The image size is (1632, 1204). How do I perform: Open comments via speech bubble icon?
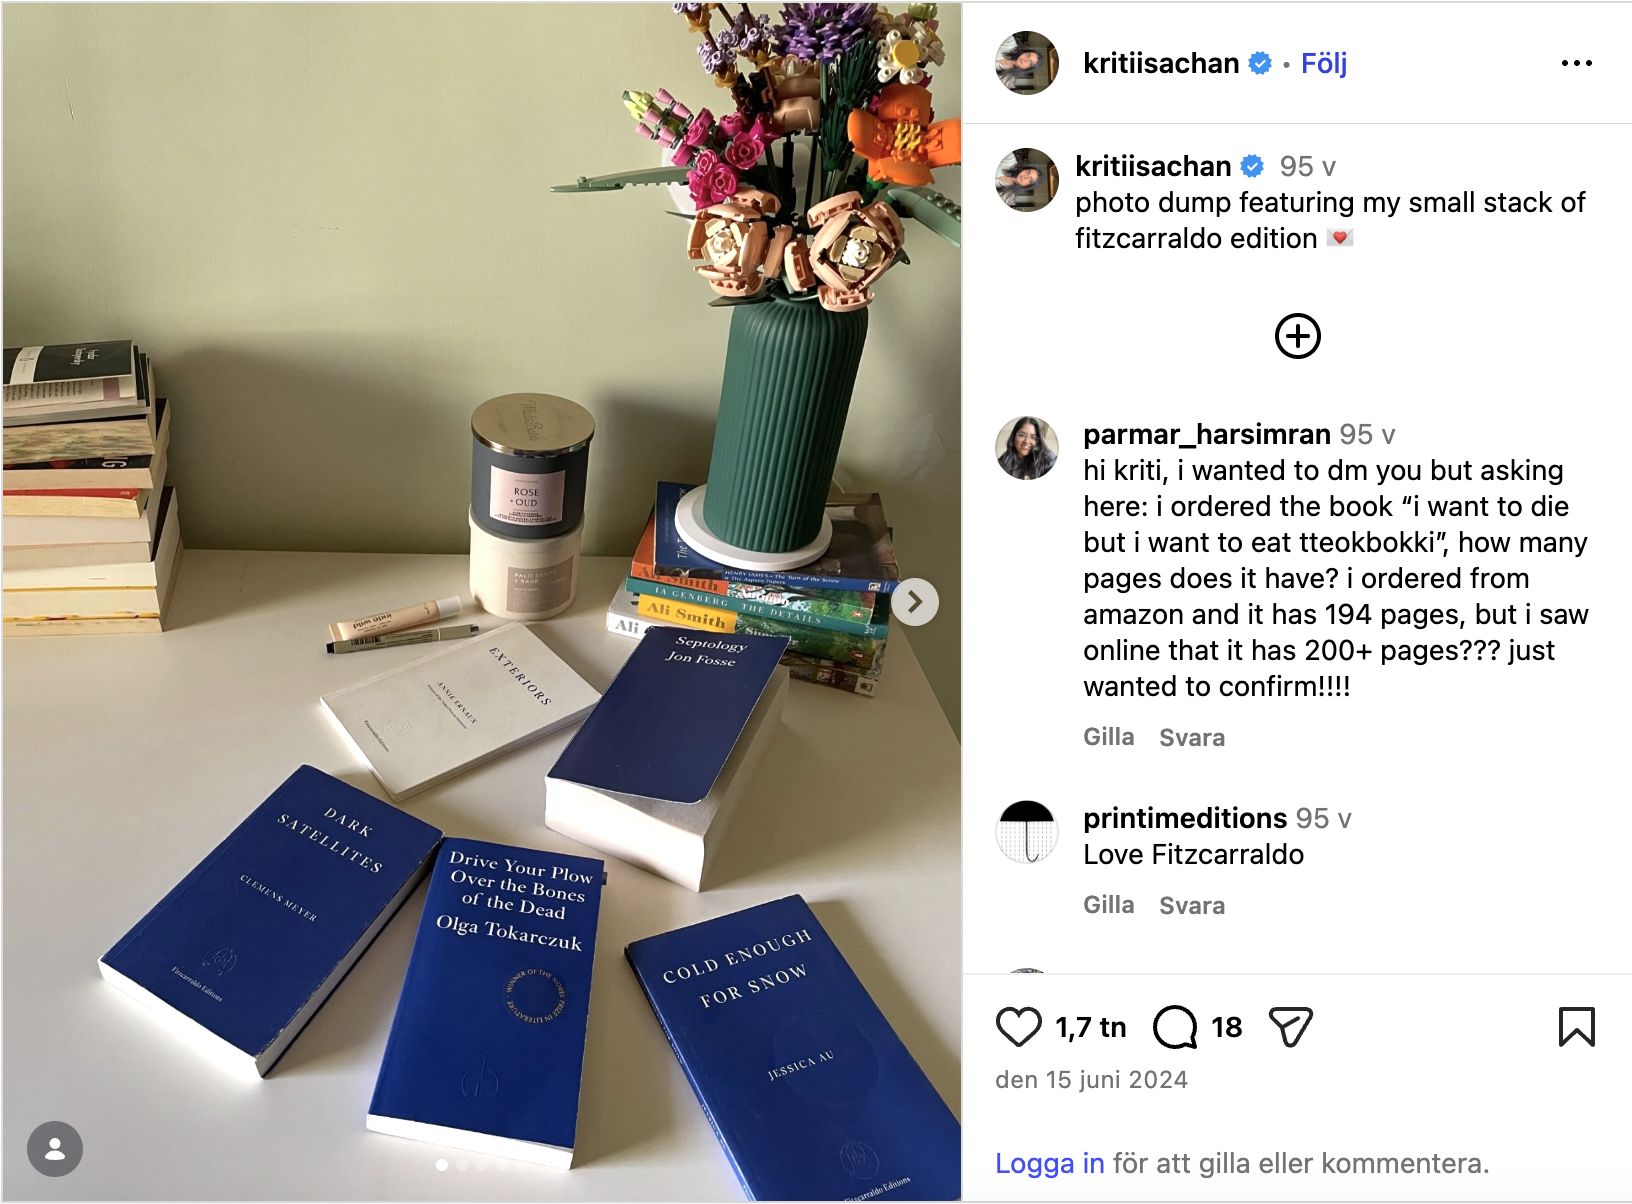pos(1175,1027)
